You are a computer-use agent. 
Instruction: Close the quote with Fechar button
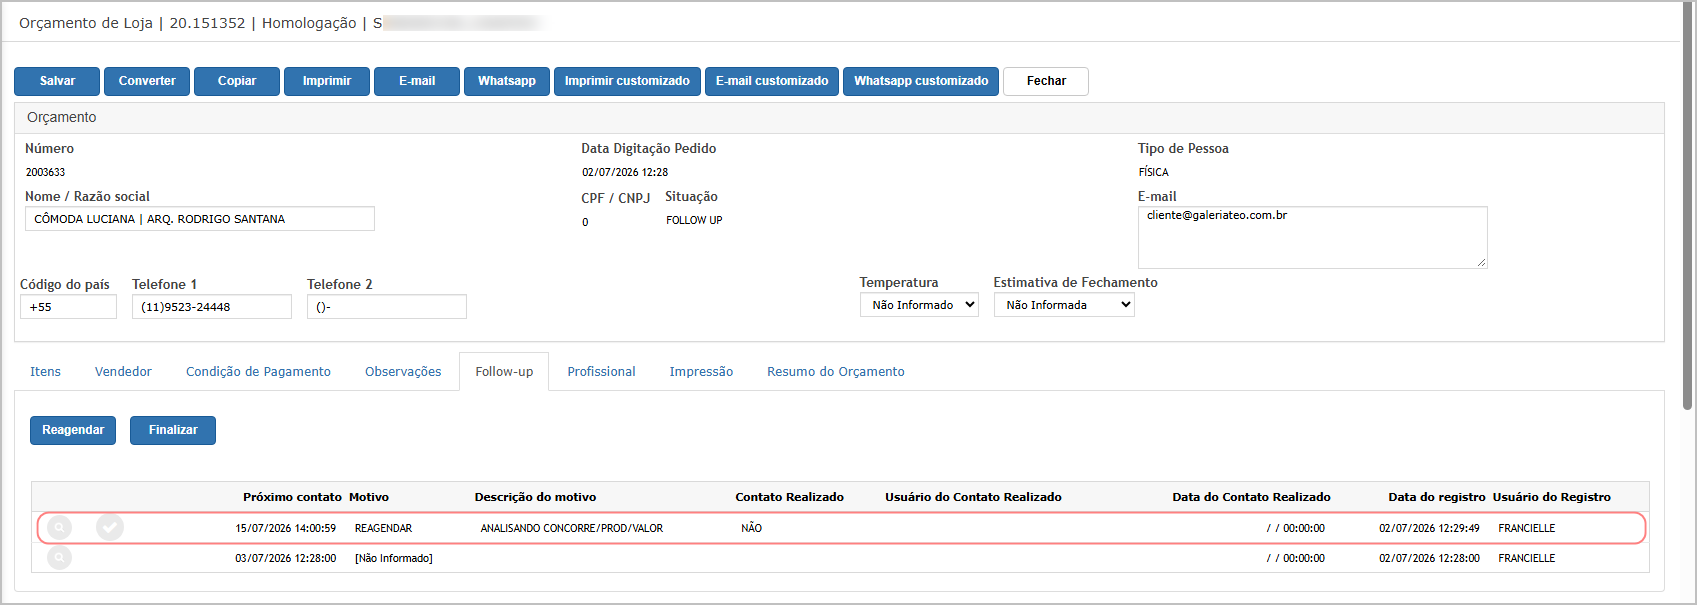tap(1046, 81)
